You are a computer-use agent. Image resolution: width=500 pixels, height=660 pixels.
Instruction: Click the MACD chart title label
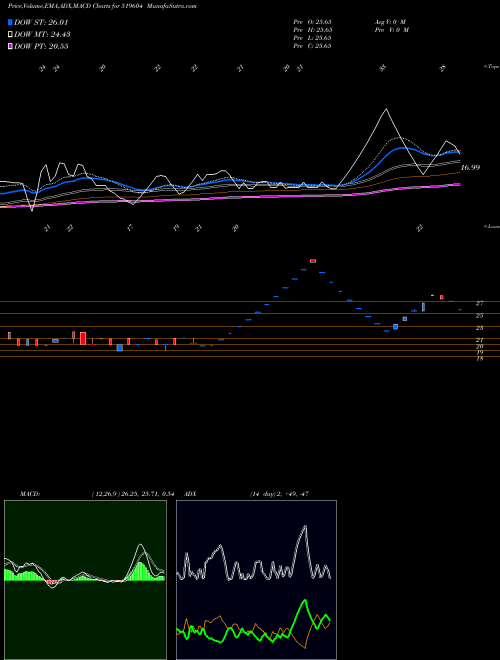click(x=29, y=494)
